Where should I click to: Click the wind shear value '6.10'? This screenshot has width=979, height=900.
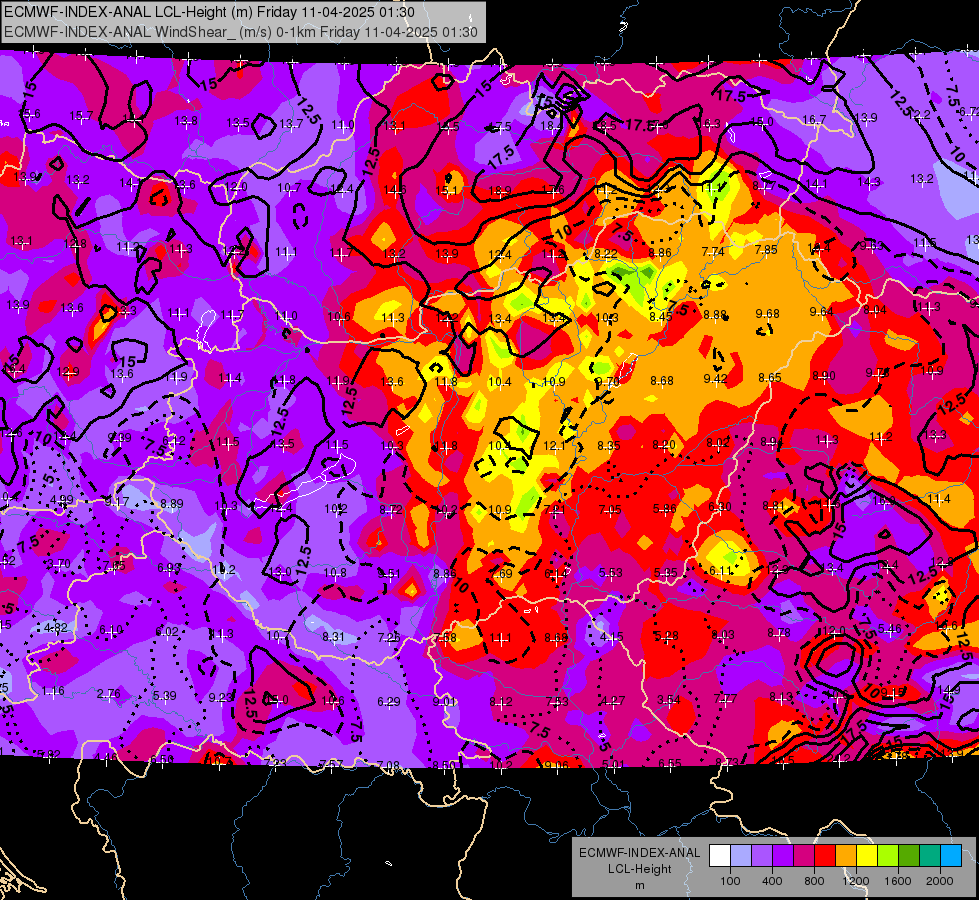(111, 630)
